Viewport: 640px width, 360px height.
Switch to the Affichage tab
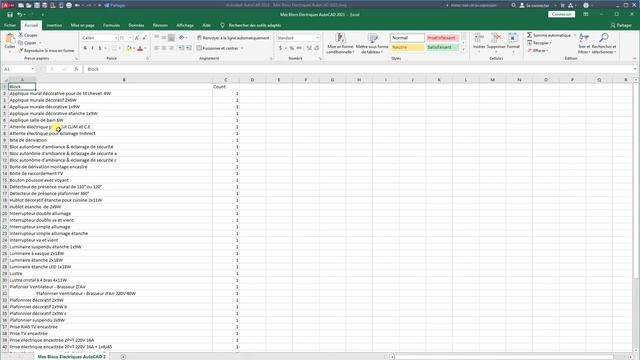click(185, 25)
